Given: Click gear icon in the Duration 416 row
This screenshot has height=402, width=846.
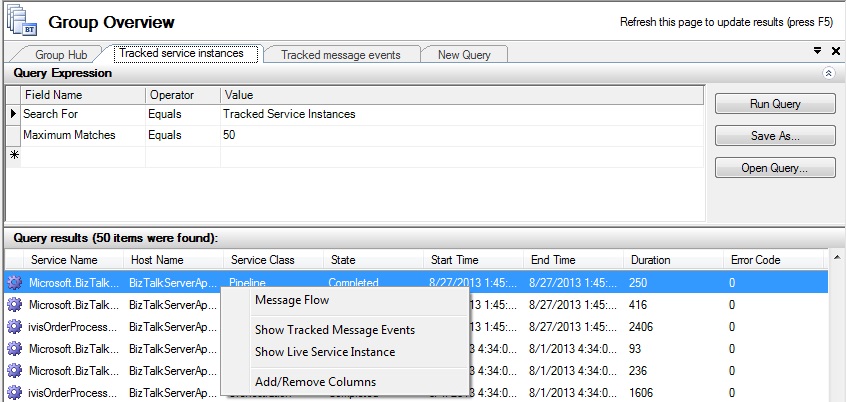Looking at the screenshot, I should [15, 305].
